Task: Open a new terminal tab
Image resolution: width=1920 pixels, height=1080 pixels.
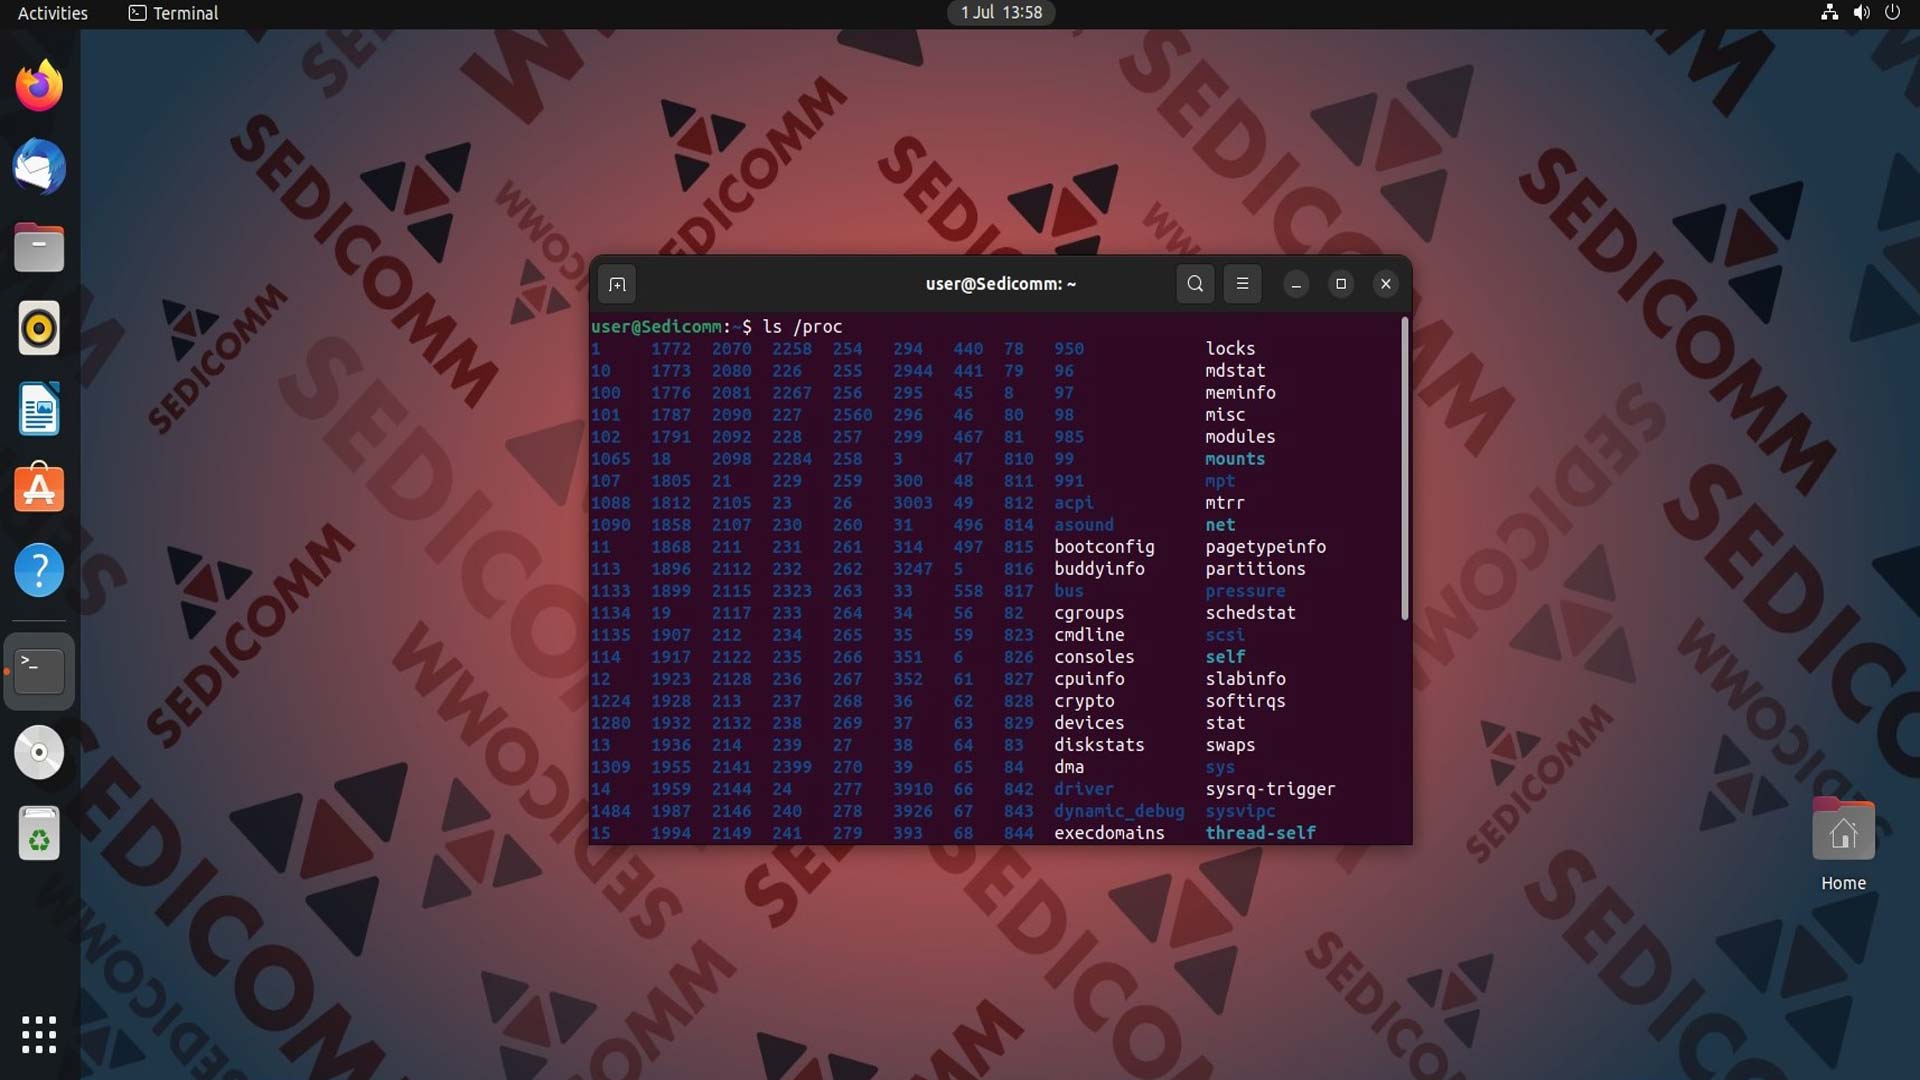Action: 617,284
